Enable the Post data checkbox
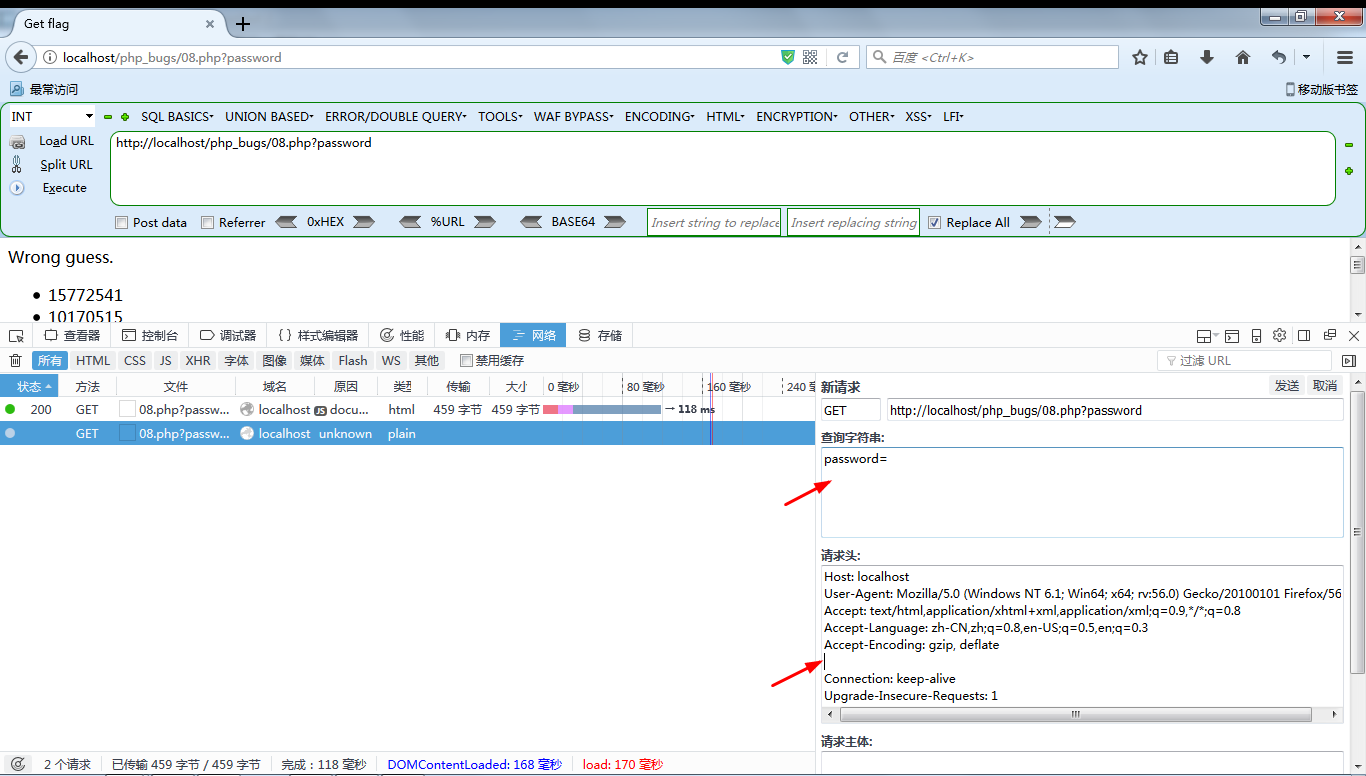Screen dimensions: 1366x776 (x=122, y=222)
